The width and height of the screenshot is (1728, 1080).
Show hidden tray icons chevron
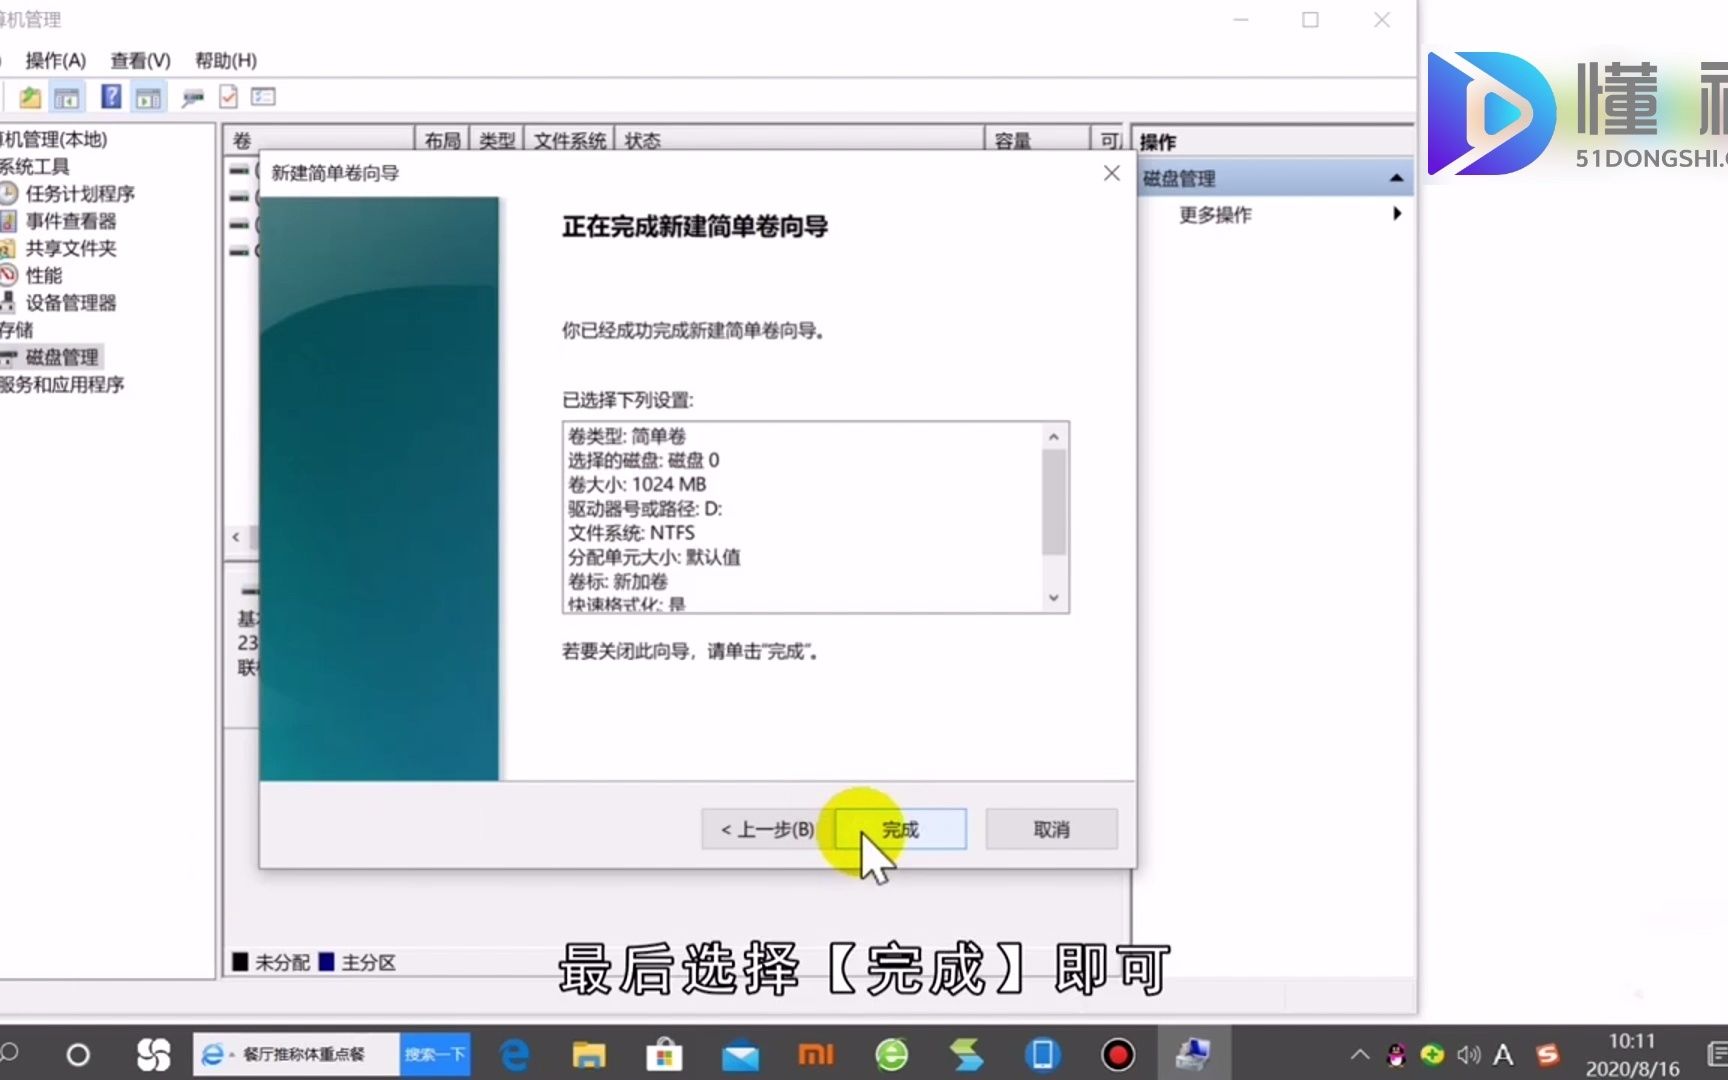(x=1359, y=1054)
